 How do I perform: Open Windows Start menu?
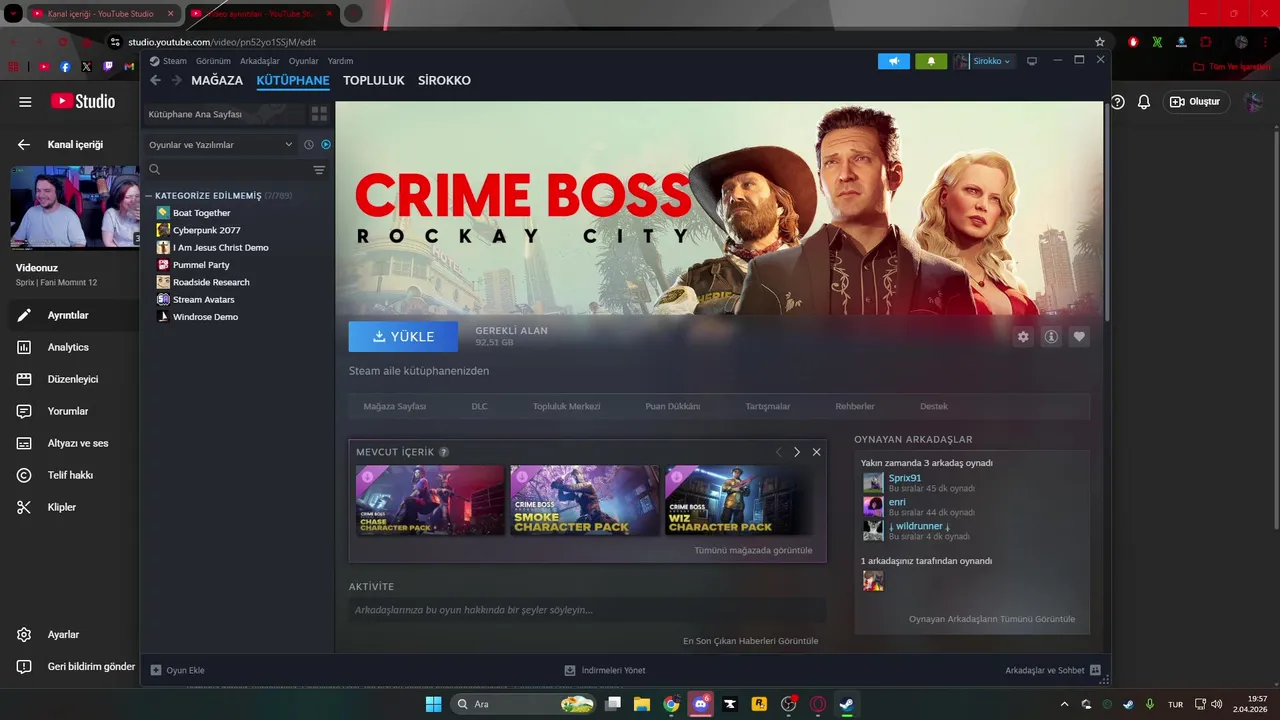[x=433, y=704]
